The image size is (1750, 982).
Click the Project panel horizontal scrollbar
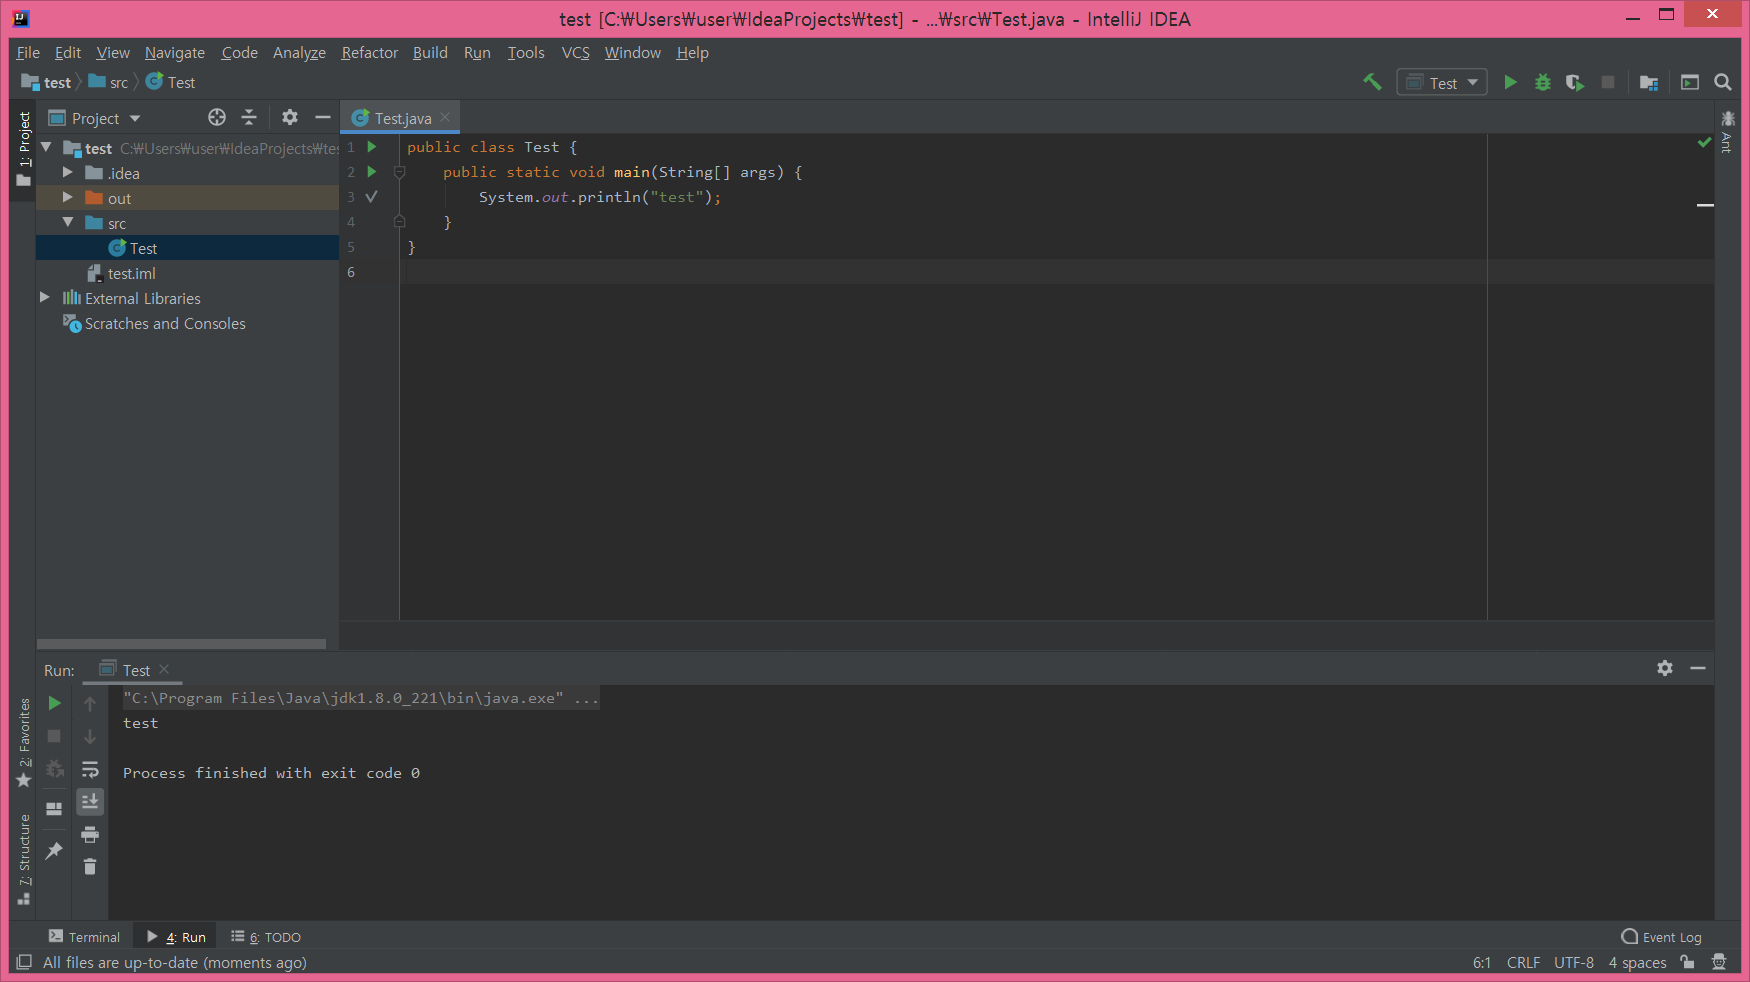(181, 644)
